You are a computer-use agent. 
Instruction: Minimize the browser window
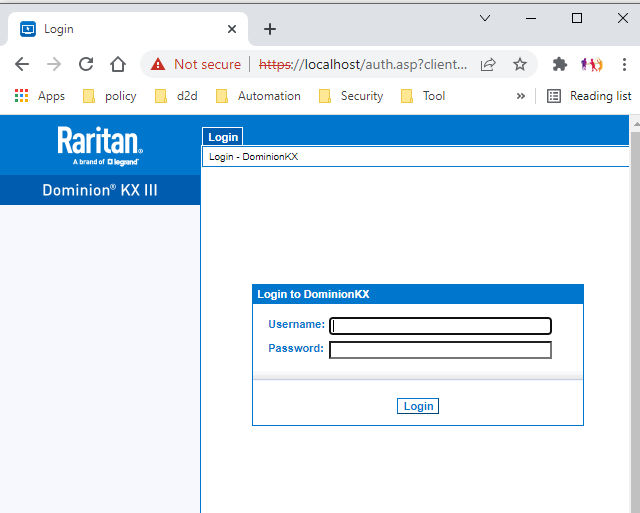[531, 18]
